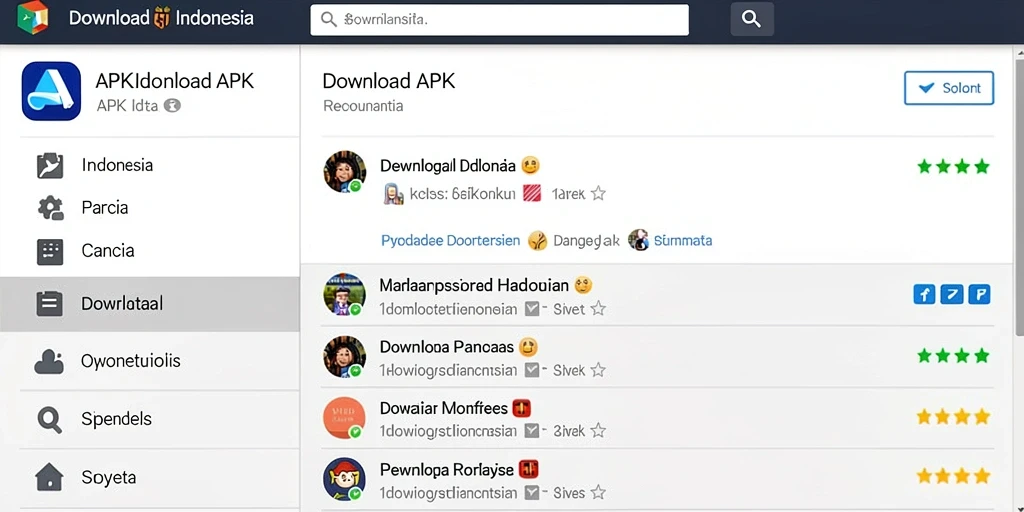Click the middle blue share button
The height and width of the screenshot is (512, 1024).
click(x=952, y=295)
